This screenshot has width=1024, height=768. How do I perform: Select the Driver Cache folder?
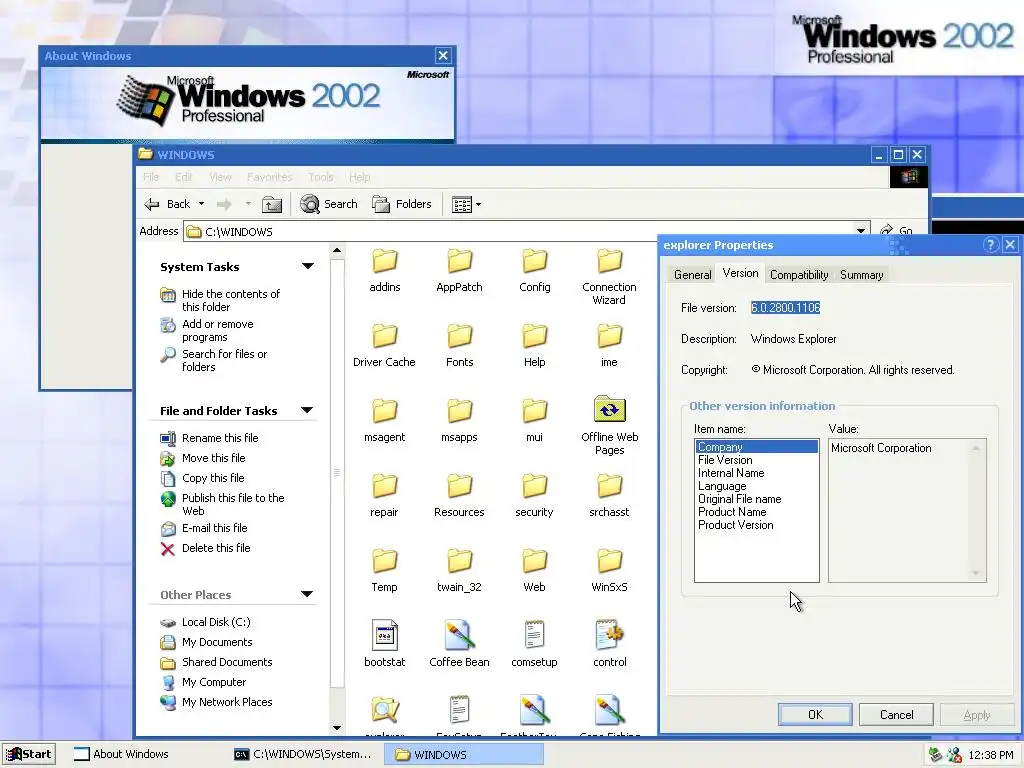[x=384, y=345]
